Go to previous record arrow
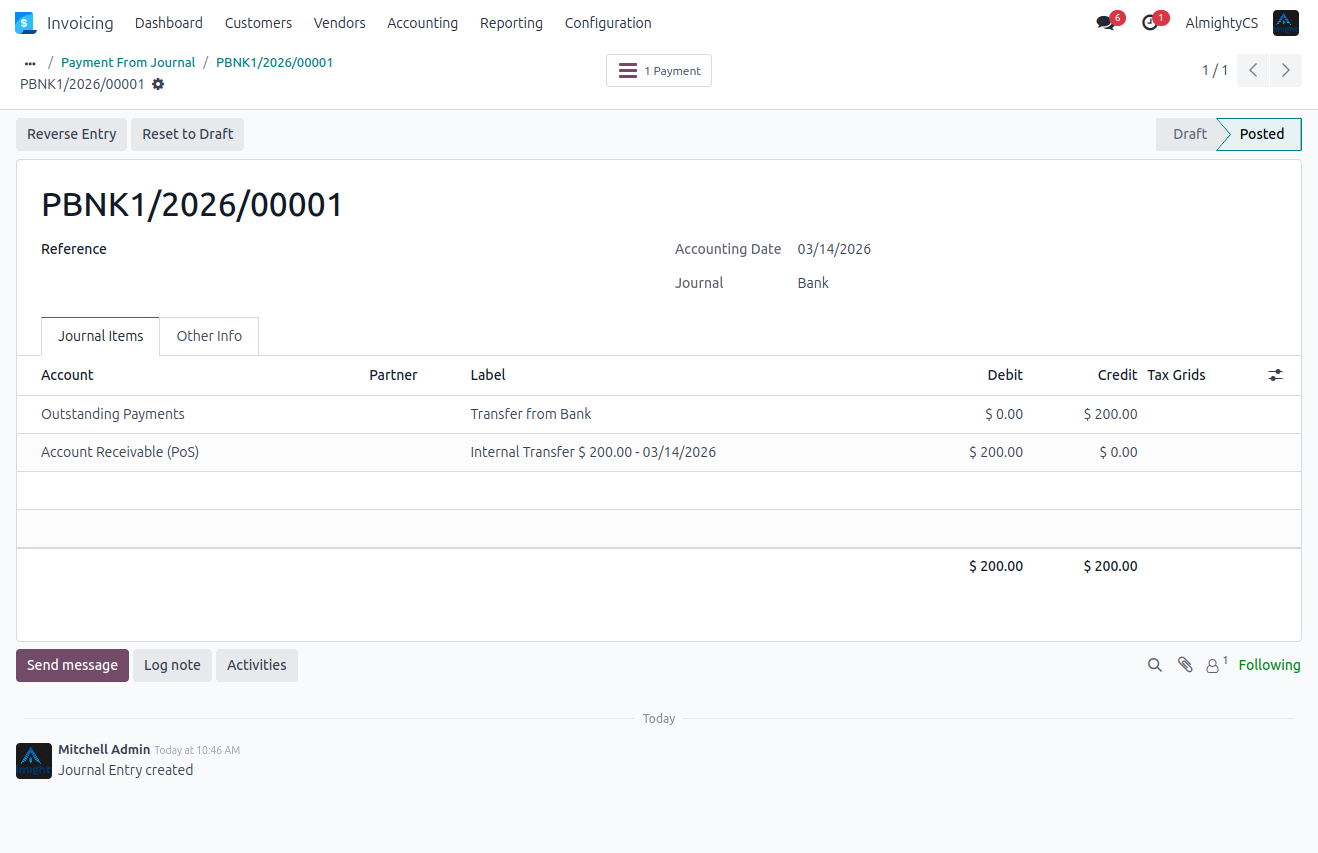The image size is (1318, 853). point(1253,70)
